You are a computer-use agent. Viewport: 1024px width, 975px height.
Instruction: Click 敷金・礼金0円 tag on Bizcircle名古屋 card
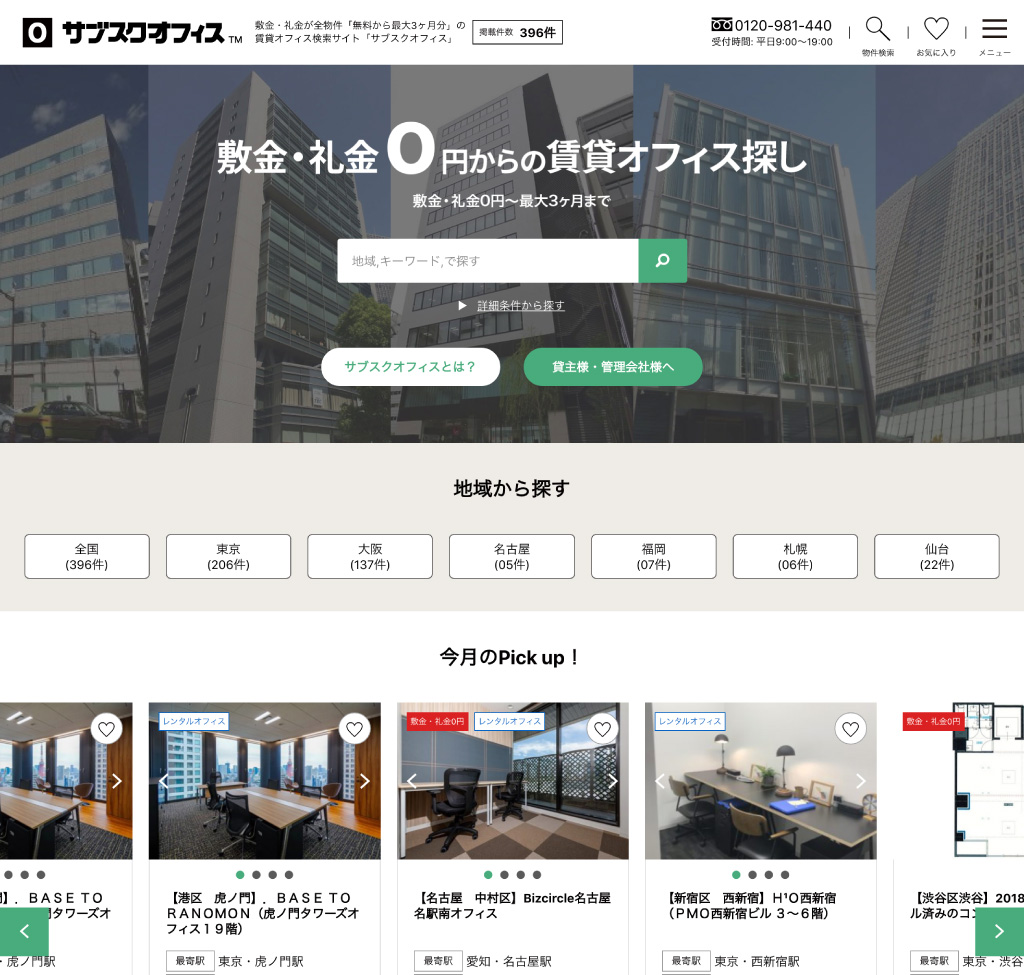[438, 722]
